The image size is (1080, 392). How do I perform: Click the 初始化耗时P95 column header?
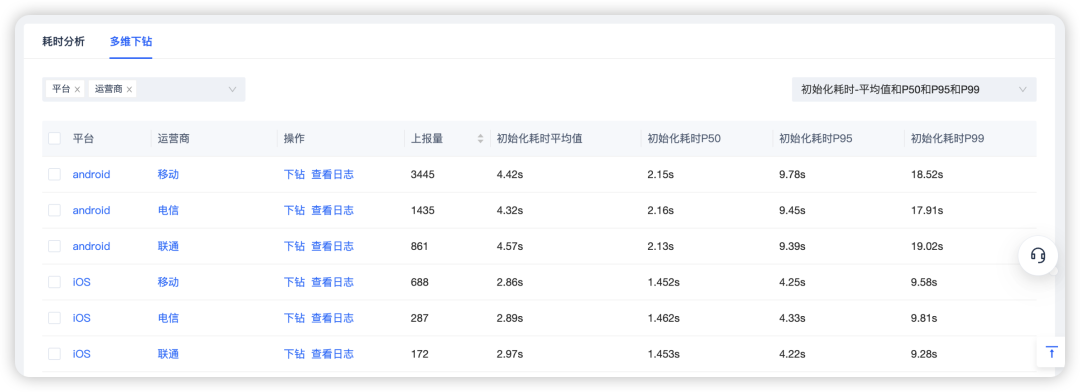[x=816, y=138]
